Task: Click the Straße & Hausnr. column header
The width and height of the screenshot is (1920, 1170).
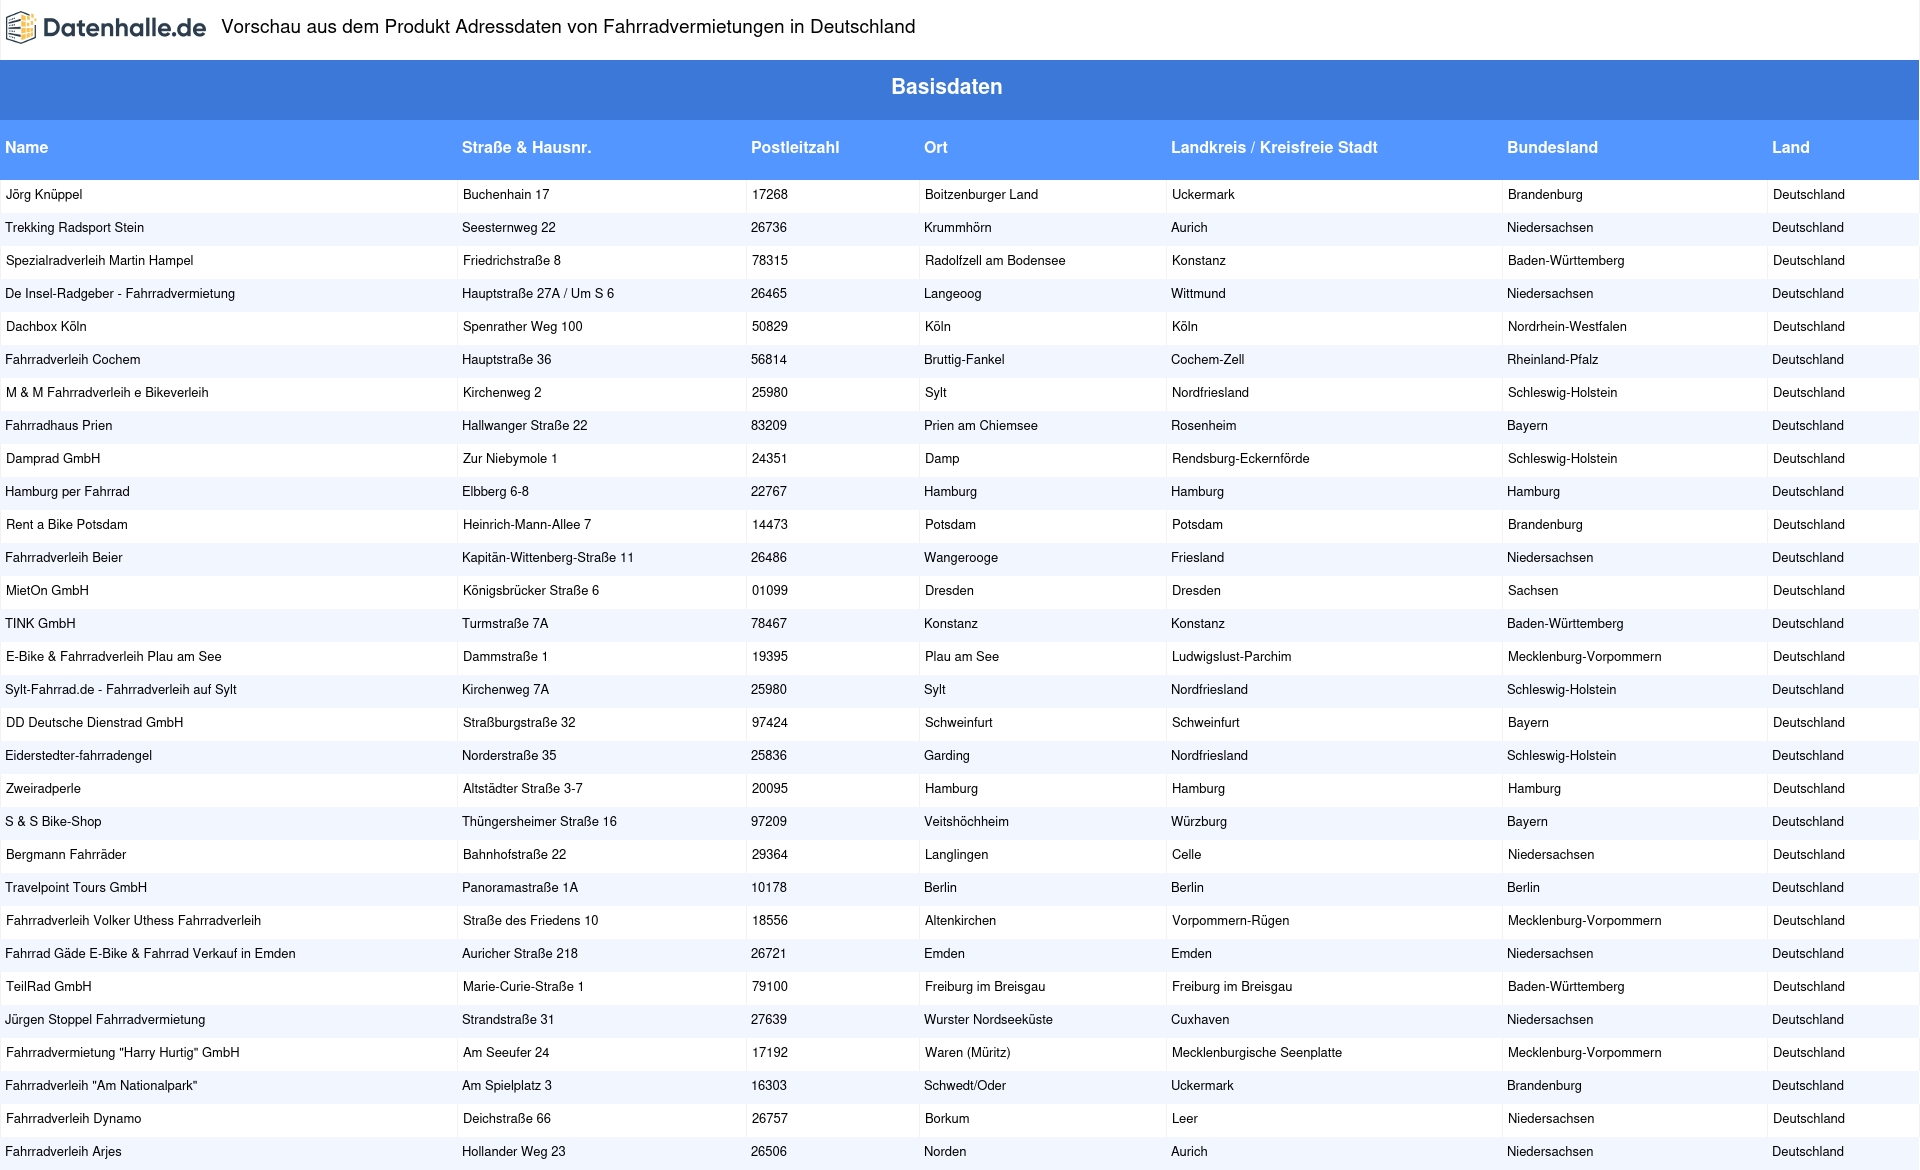Action: pos(526,147)
